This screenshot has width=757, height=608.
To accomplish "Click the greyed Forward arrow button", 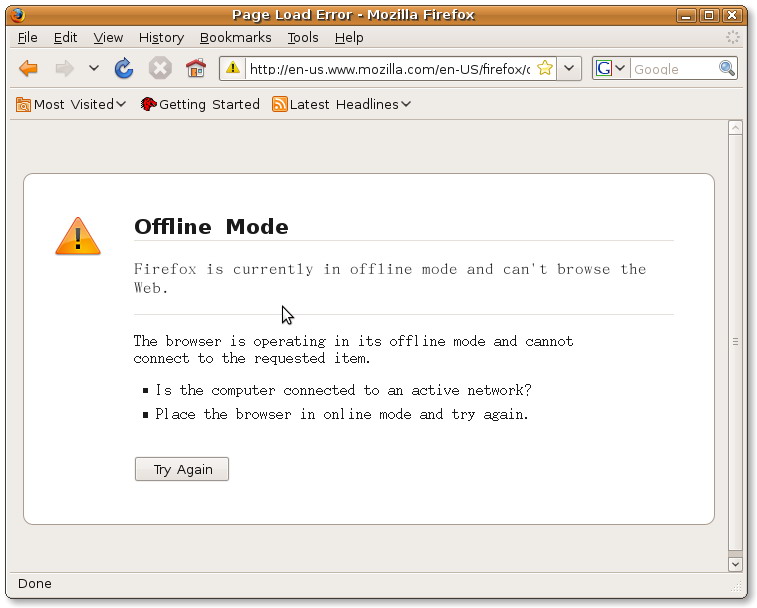I will [64, 68].
